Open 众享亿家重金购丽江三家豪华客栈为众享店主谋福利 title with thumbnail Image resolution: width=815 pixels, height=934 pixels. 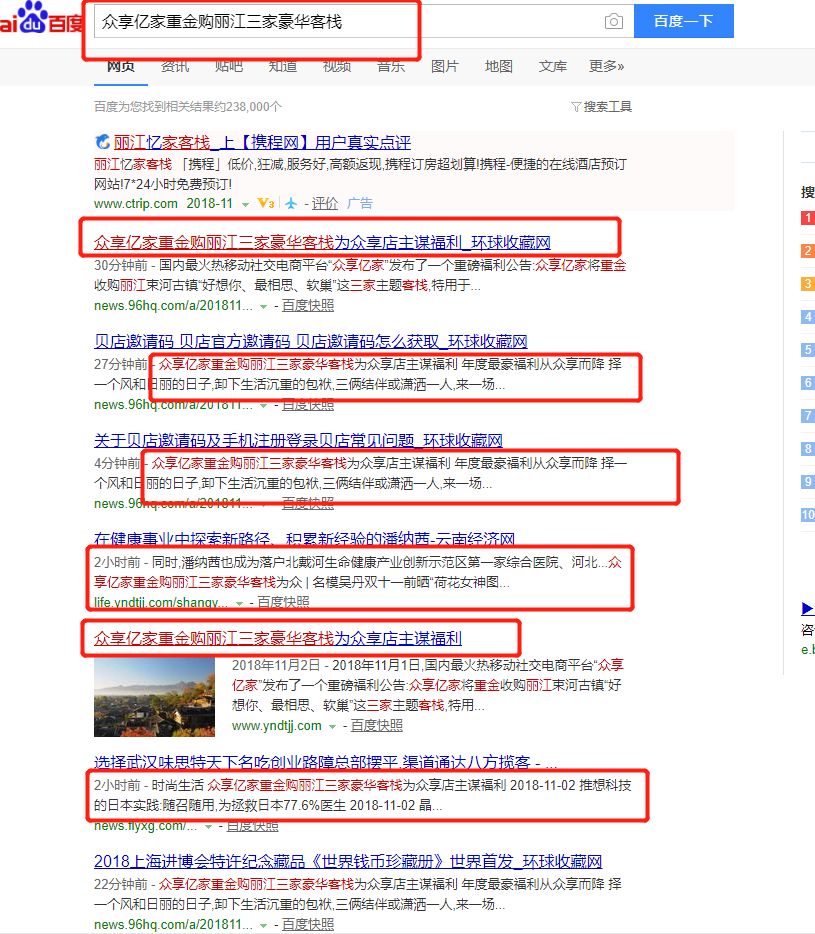pyautogui.click(x=278, y=638)
